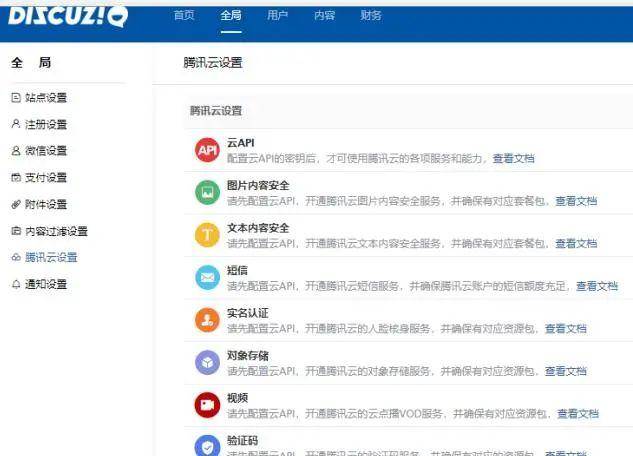Screen dimensions: 633x456
Task: Open 查看文档 link for 短信
Action: pyautogui.click(x=597, y=286)
